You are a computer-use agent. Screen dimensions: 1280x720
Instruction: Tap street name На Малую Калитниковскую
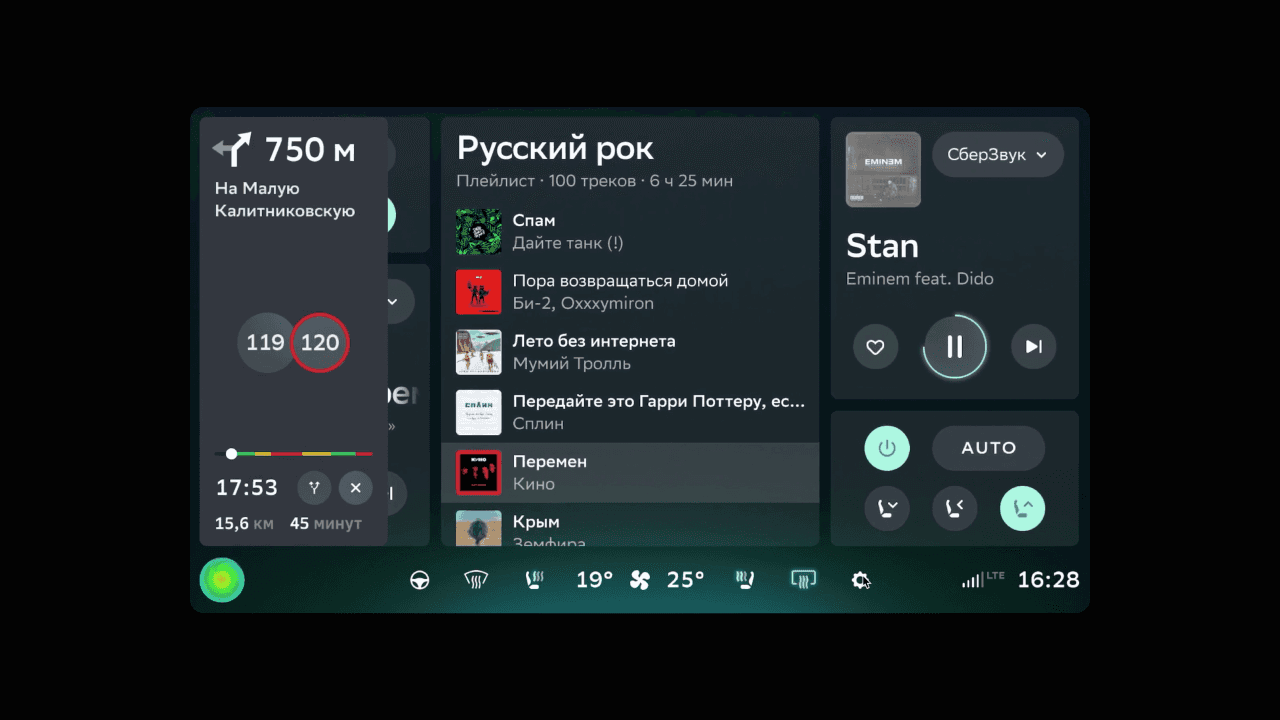(285, 200)
